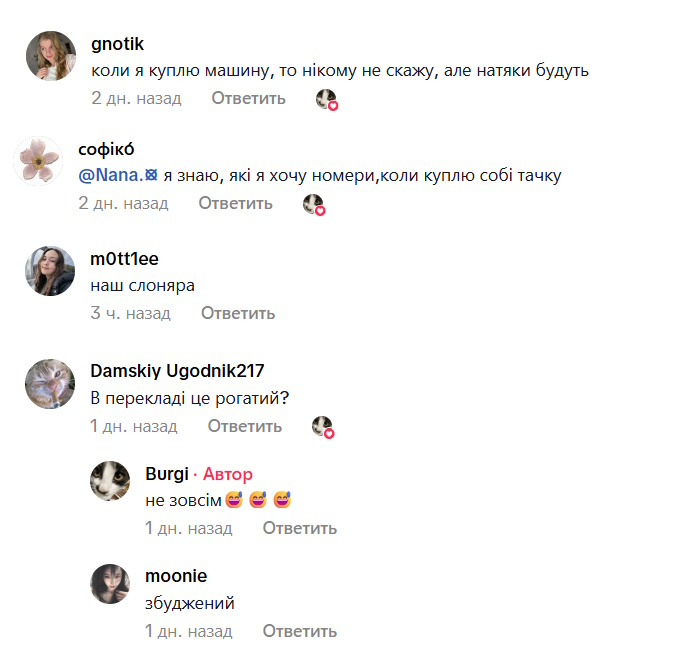Screen dimensions: 679x650
Task: Open Burgi username link
Action: [167, 473]
